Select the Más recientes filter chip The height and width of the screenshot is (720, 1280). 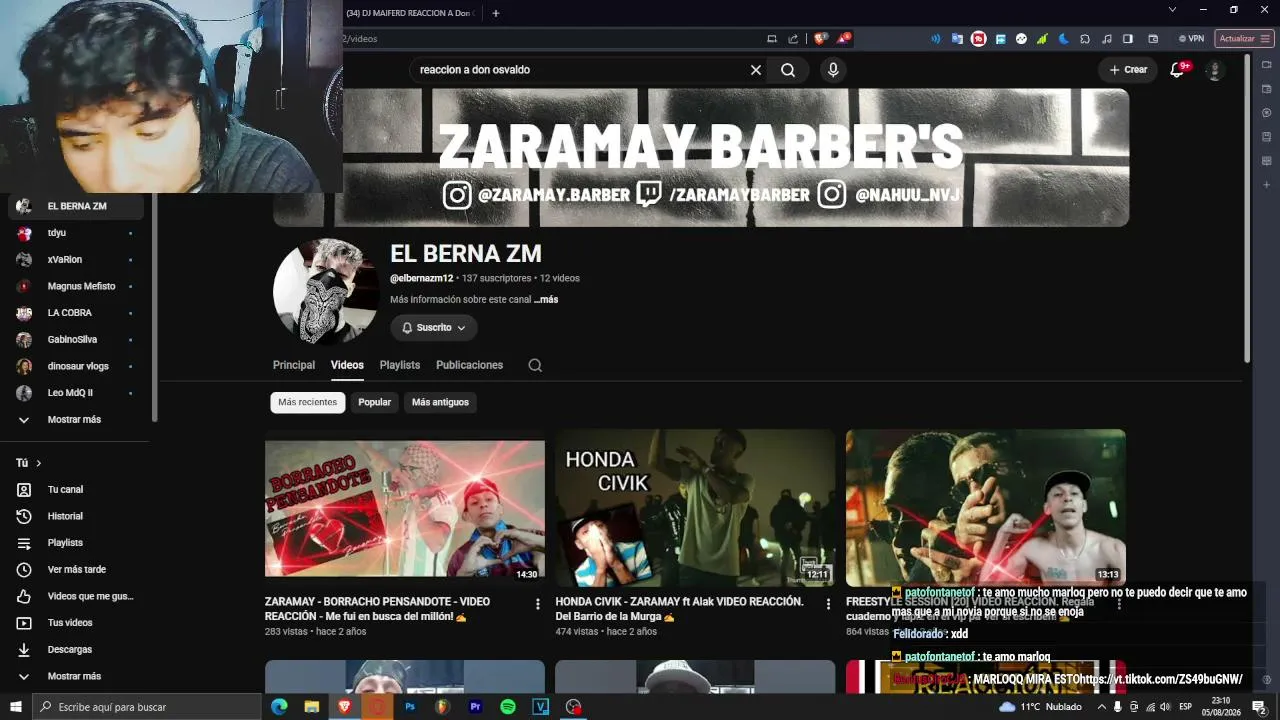[308, 402]
